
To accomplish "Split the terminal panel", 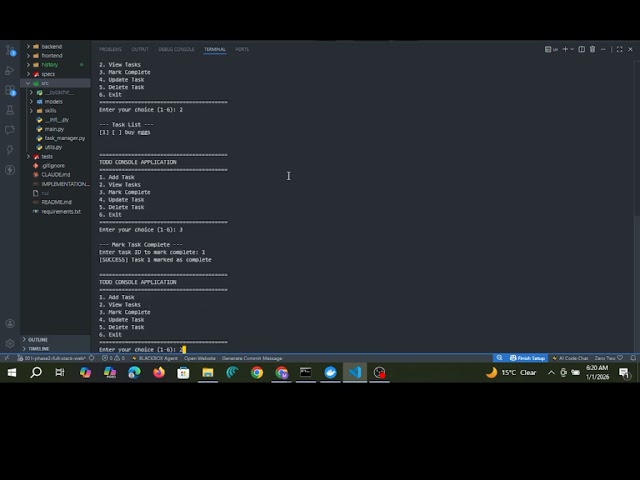I will point(582,49).
